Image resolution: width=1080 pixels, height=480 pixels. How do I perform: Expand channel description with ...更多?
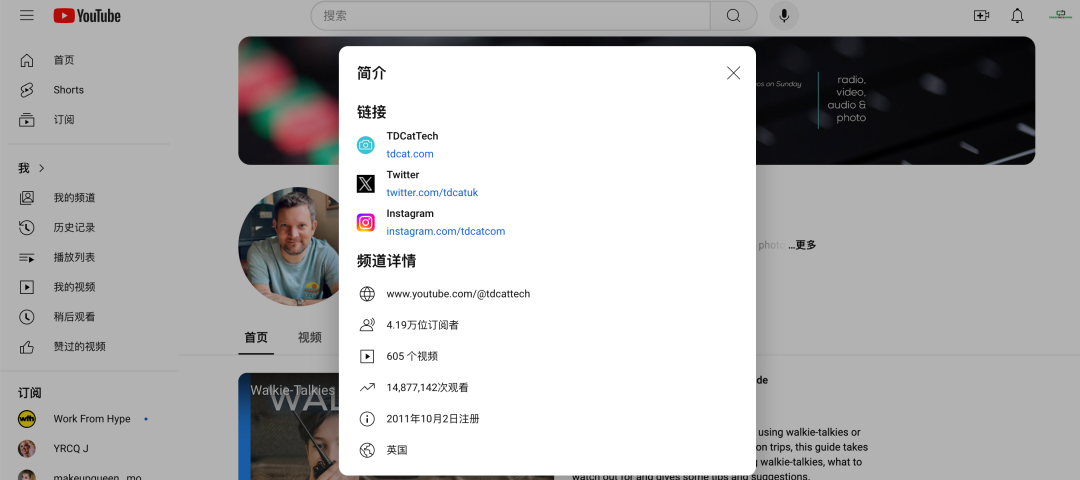tap(802, 245)
